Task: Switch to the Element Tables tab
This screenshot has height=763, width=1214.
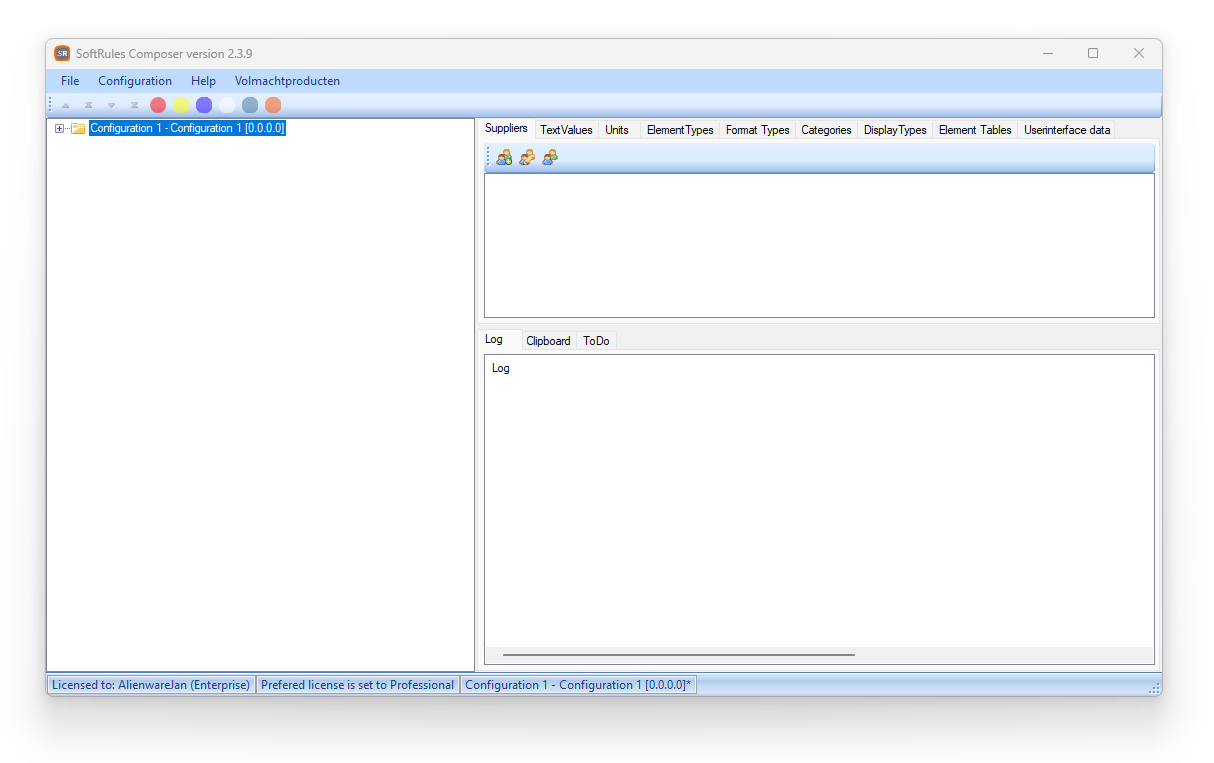Action: 975,130
